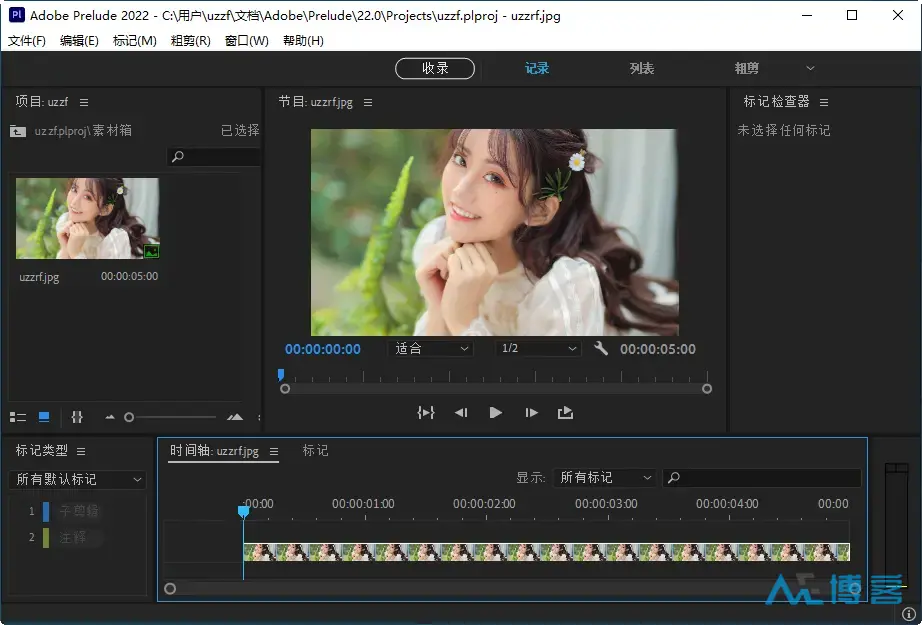This screenshot has height=625, width=922.
Task: Adjust the thumbnail zoom slider
Action: click(130, 417)
